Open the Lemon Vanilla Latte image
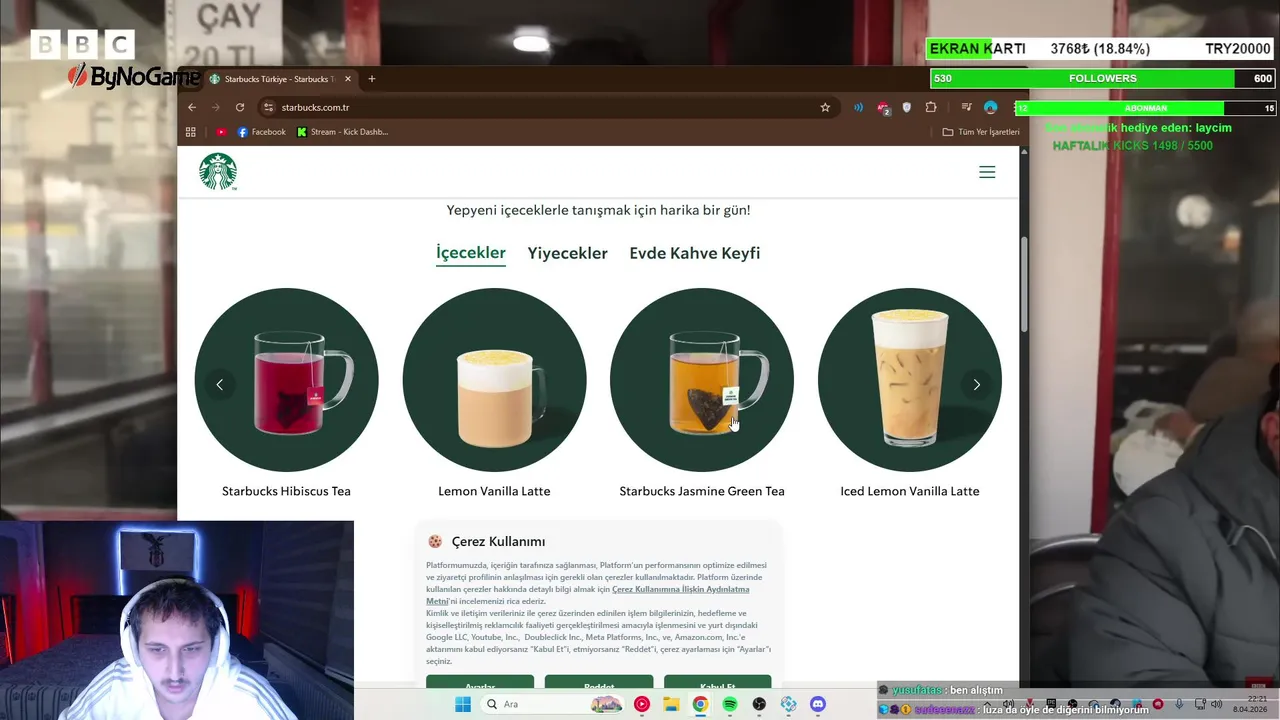1280x720 pixels. (x=494, y=380)
